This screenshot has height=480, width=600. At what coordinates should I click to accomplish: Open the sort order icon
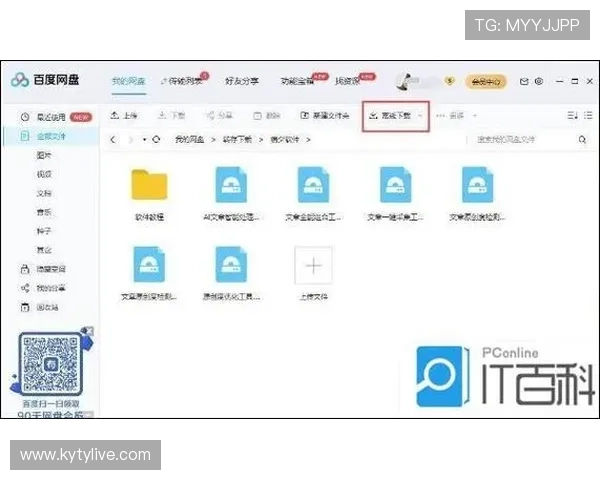pyautogui.click(x=572, y=115)
